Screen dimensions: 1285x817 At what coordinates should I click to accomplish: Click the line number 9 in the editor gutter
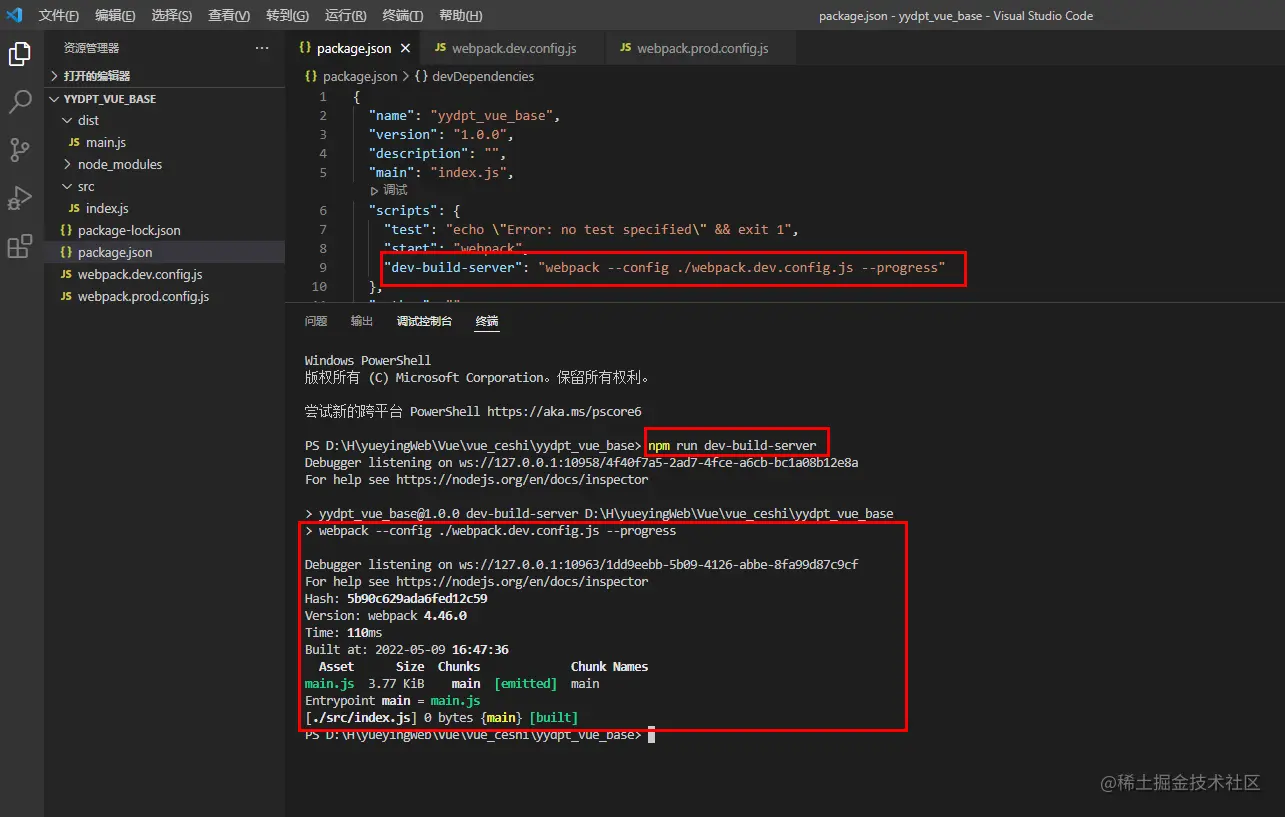323,268
